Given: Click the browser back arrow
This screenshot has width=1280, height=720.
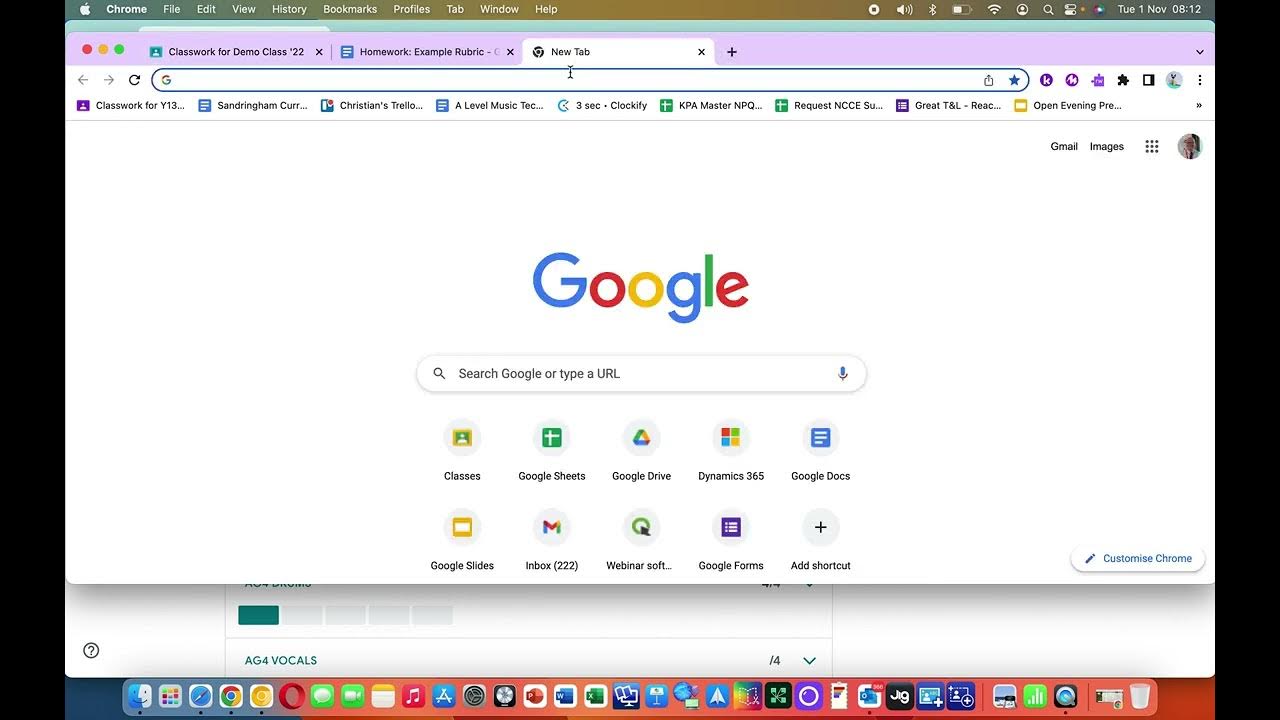Looking at the screenshot, I should click(x=83, y=80).
